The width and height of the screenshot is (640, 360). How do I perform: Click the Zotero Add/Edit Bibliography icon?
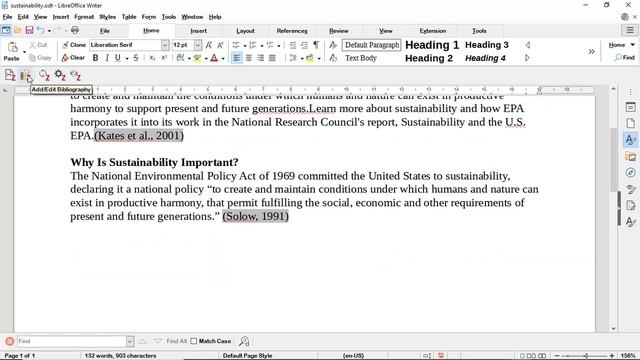coord(26,75)
